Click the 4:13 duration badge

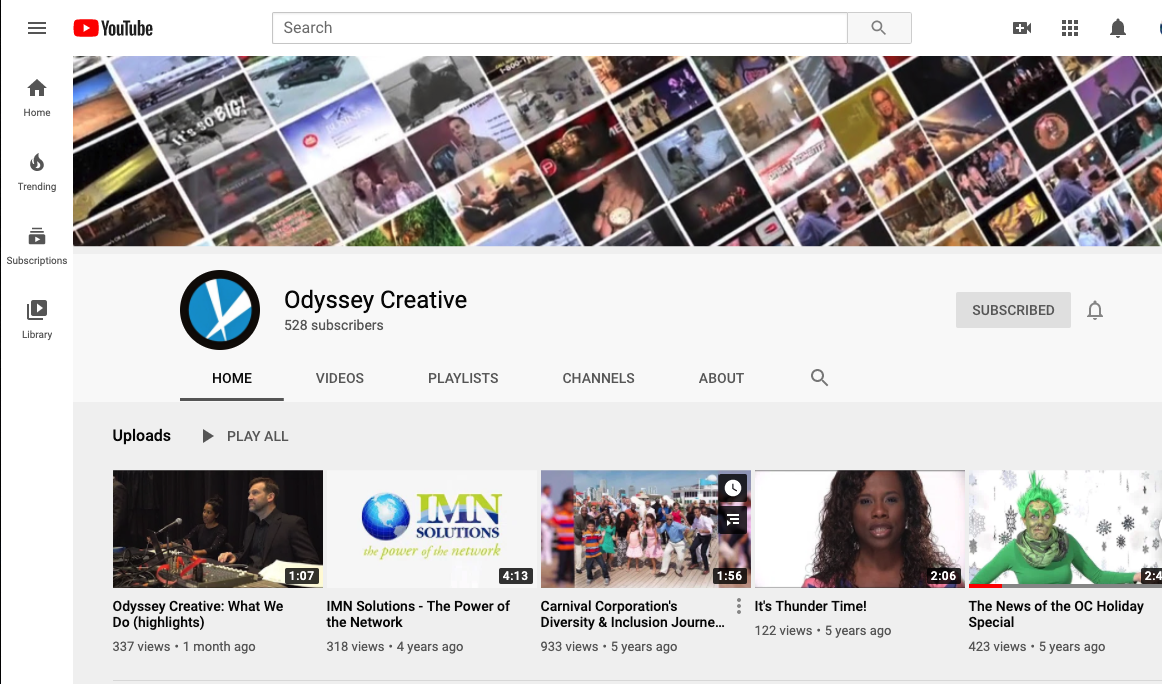point(515,576)
